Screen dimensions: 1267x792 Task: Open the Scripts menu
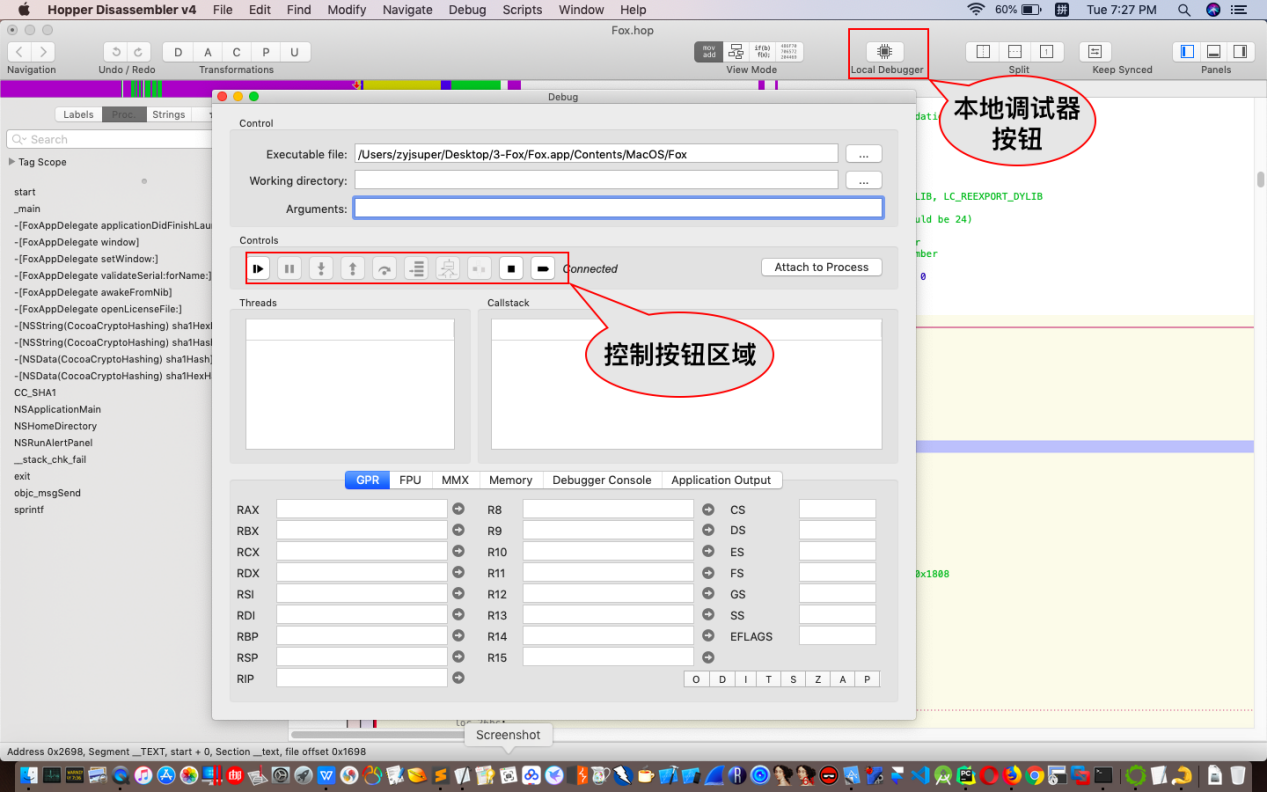point(522,10)
